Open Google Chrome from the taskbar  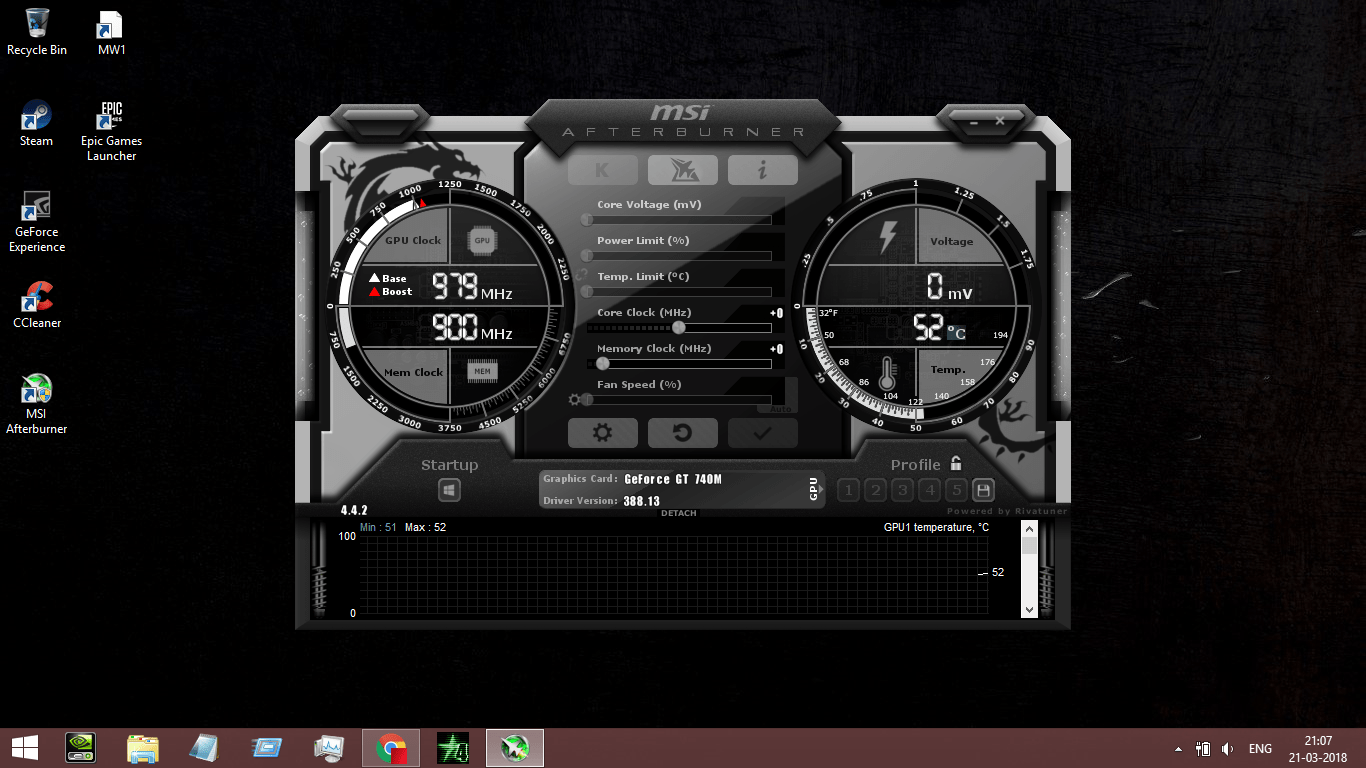coord(391,748)
